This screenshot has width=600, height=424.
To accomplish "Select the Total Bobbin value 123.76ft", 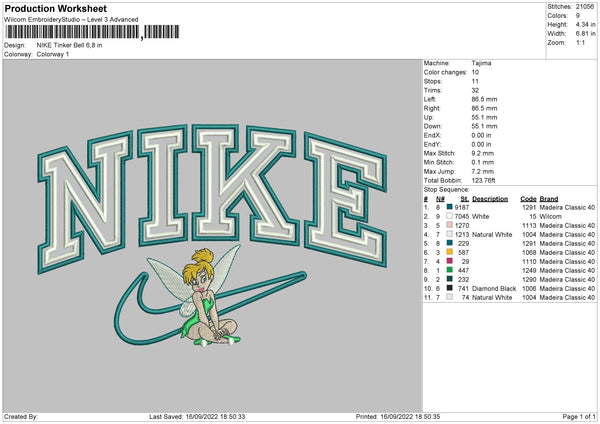I will tap(483, 180).
